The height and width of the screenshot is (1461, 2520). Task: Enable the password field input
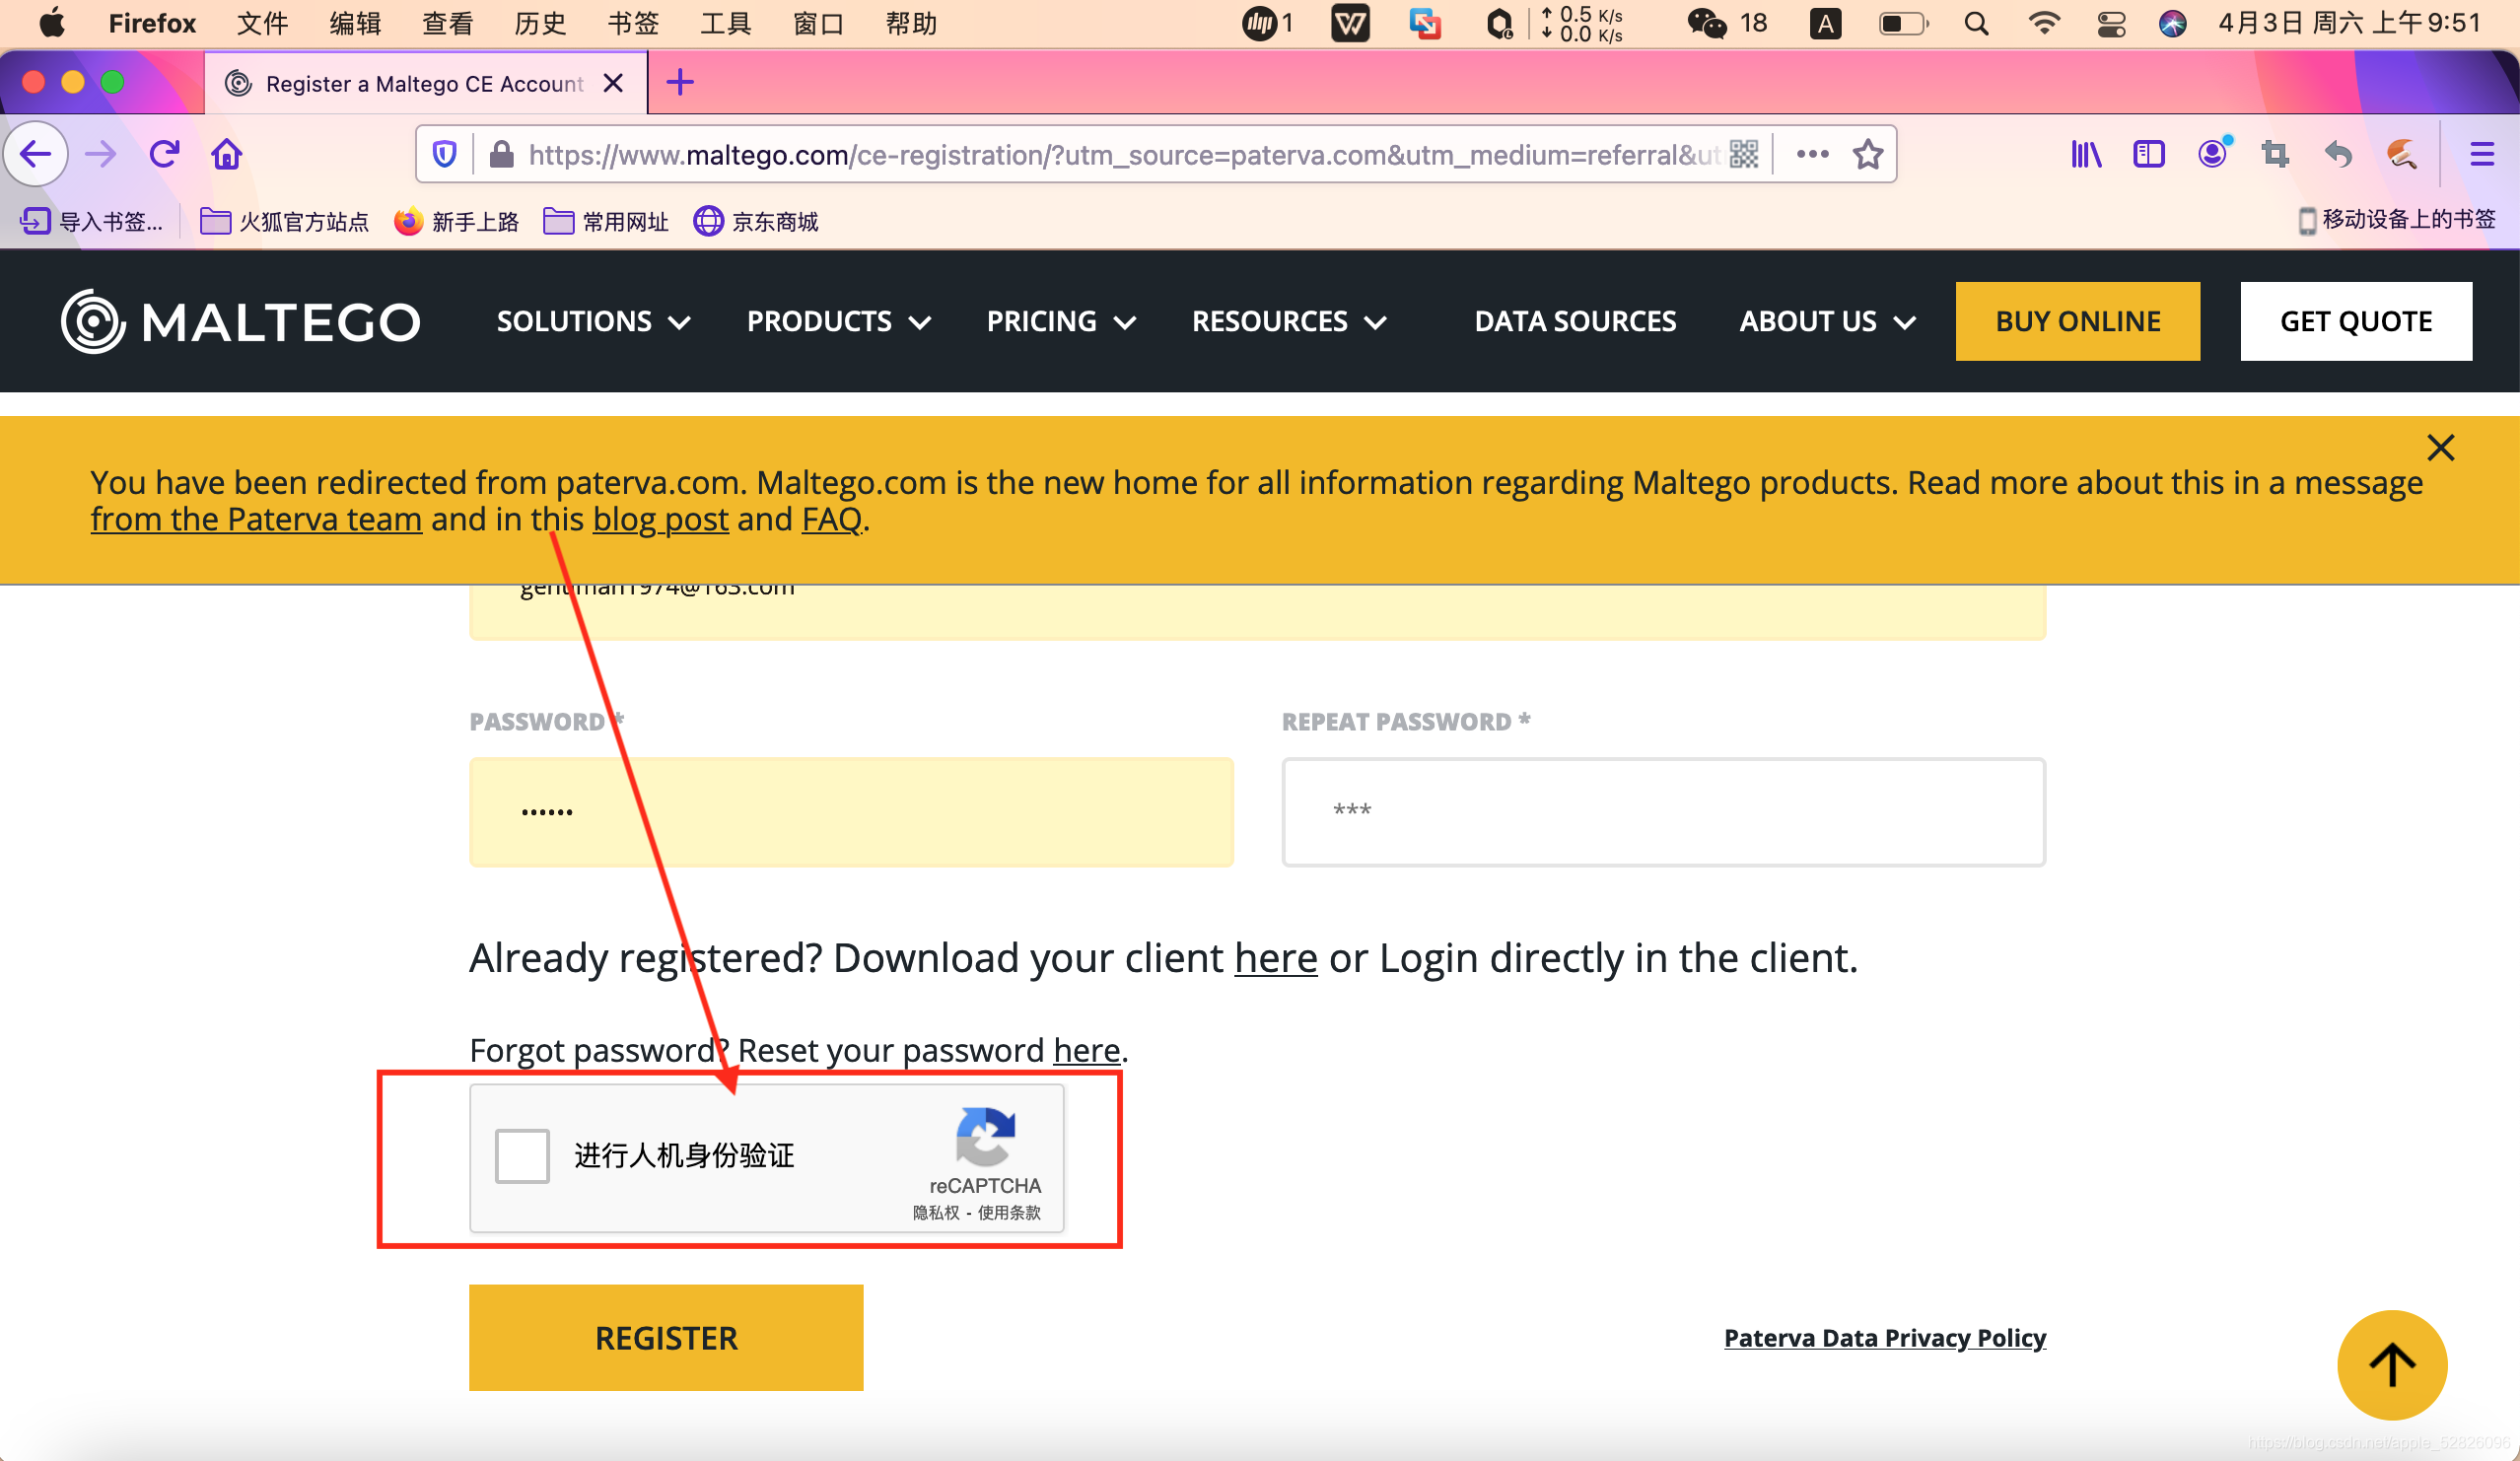(x=851, y=810)
